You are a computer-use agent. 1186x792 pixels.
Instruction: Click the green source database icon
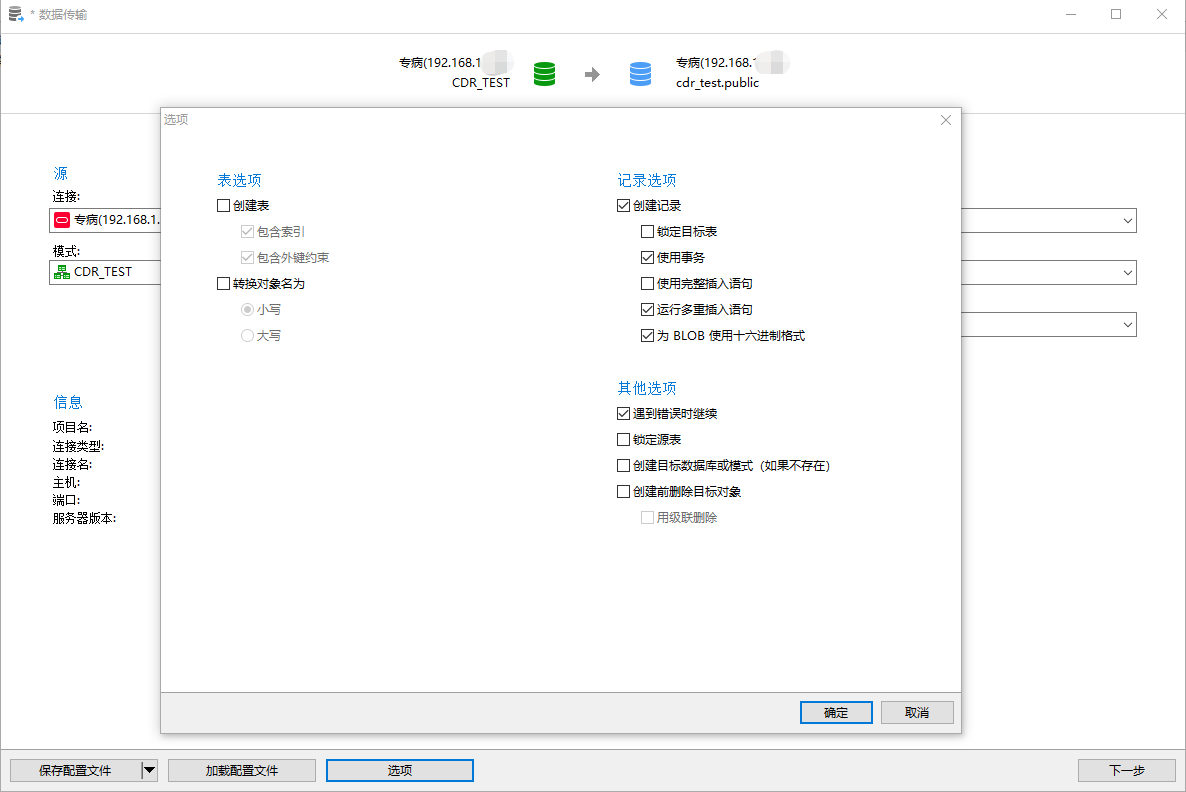point(544,73)
